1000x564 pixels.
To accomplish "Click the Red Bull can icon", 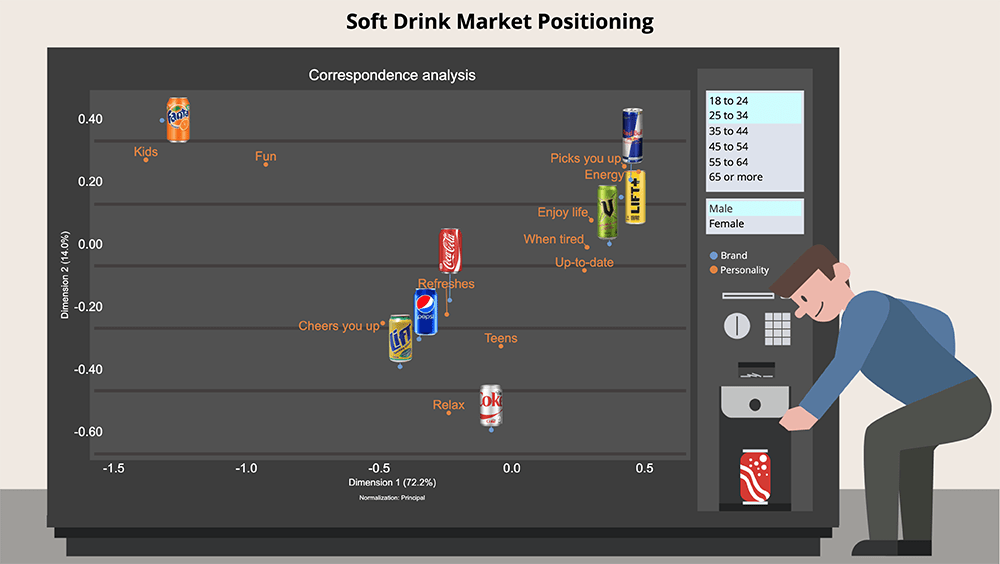I will click(x=632, y=134).
